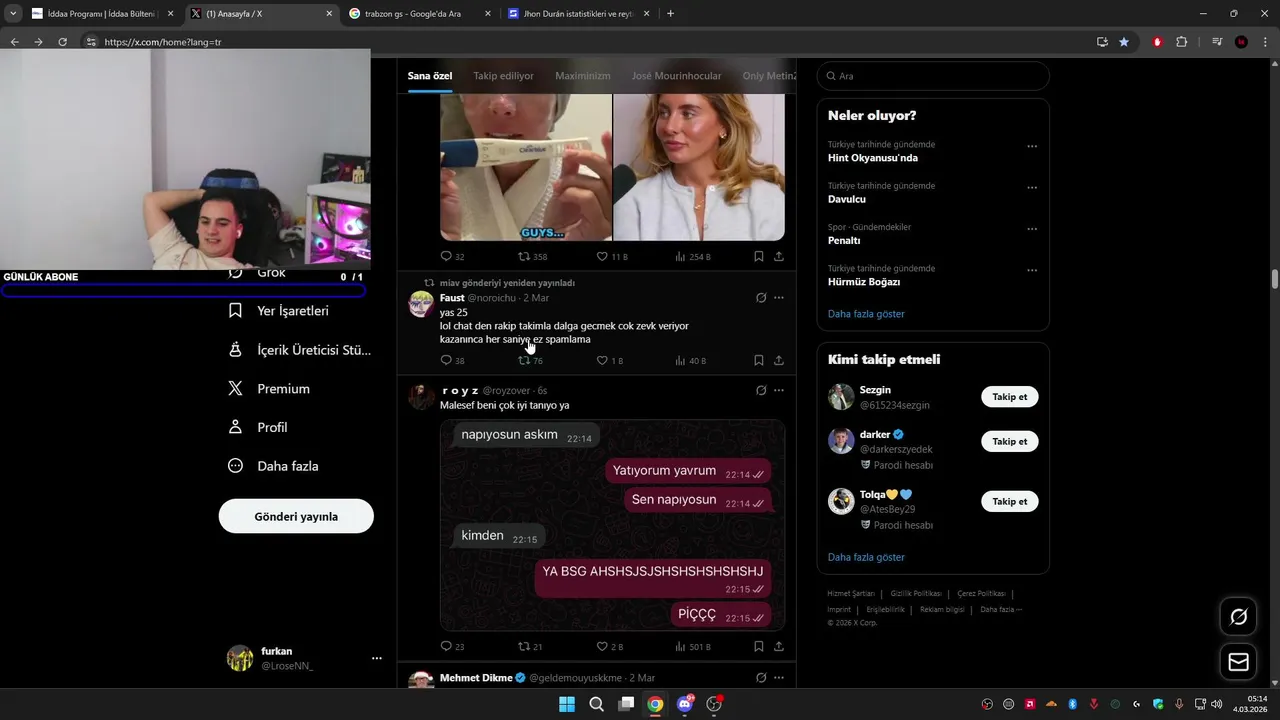The image size is (1280, 720).
Task: Follow darker with Takip et
Action: [1010, 441]
